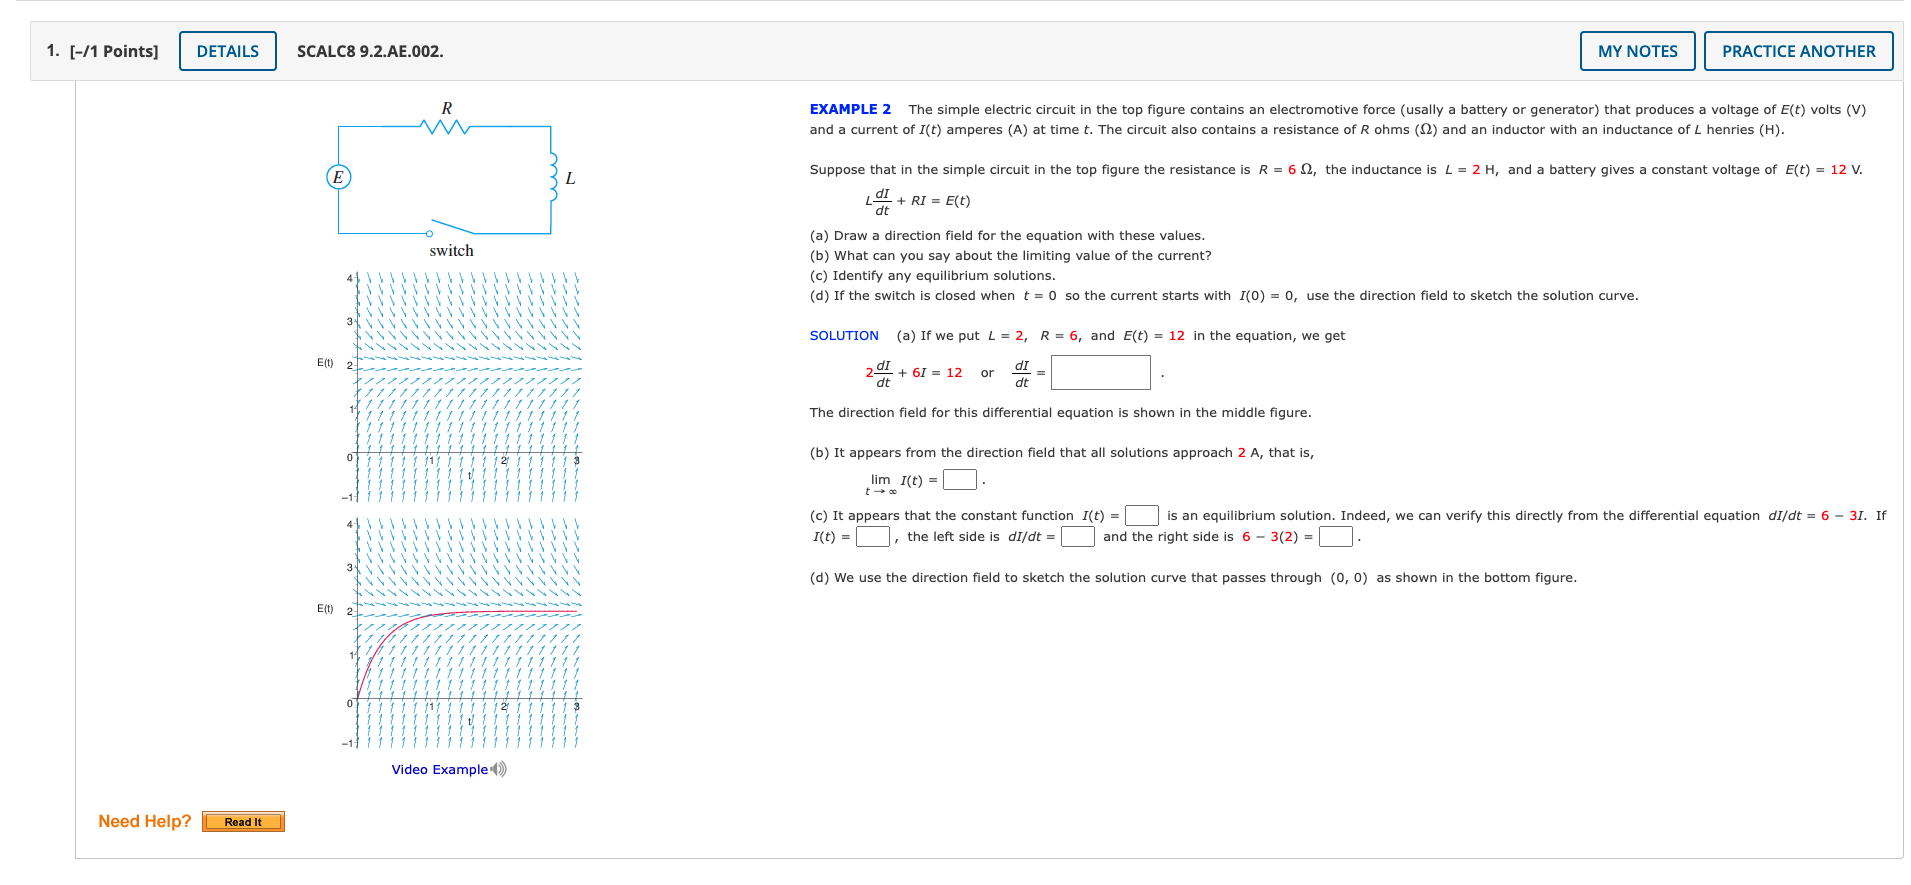Click the circuit diagram figure
Image resolution: width=1911 pixels, height=885 pixels.
(452, 180)
